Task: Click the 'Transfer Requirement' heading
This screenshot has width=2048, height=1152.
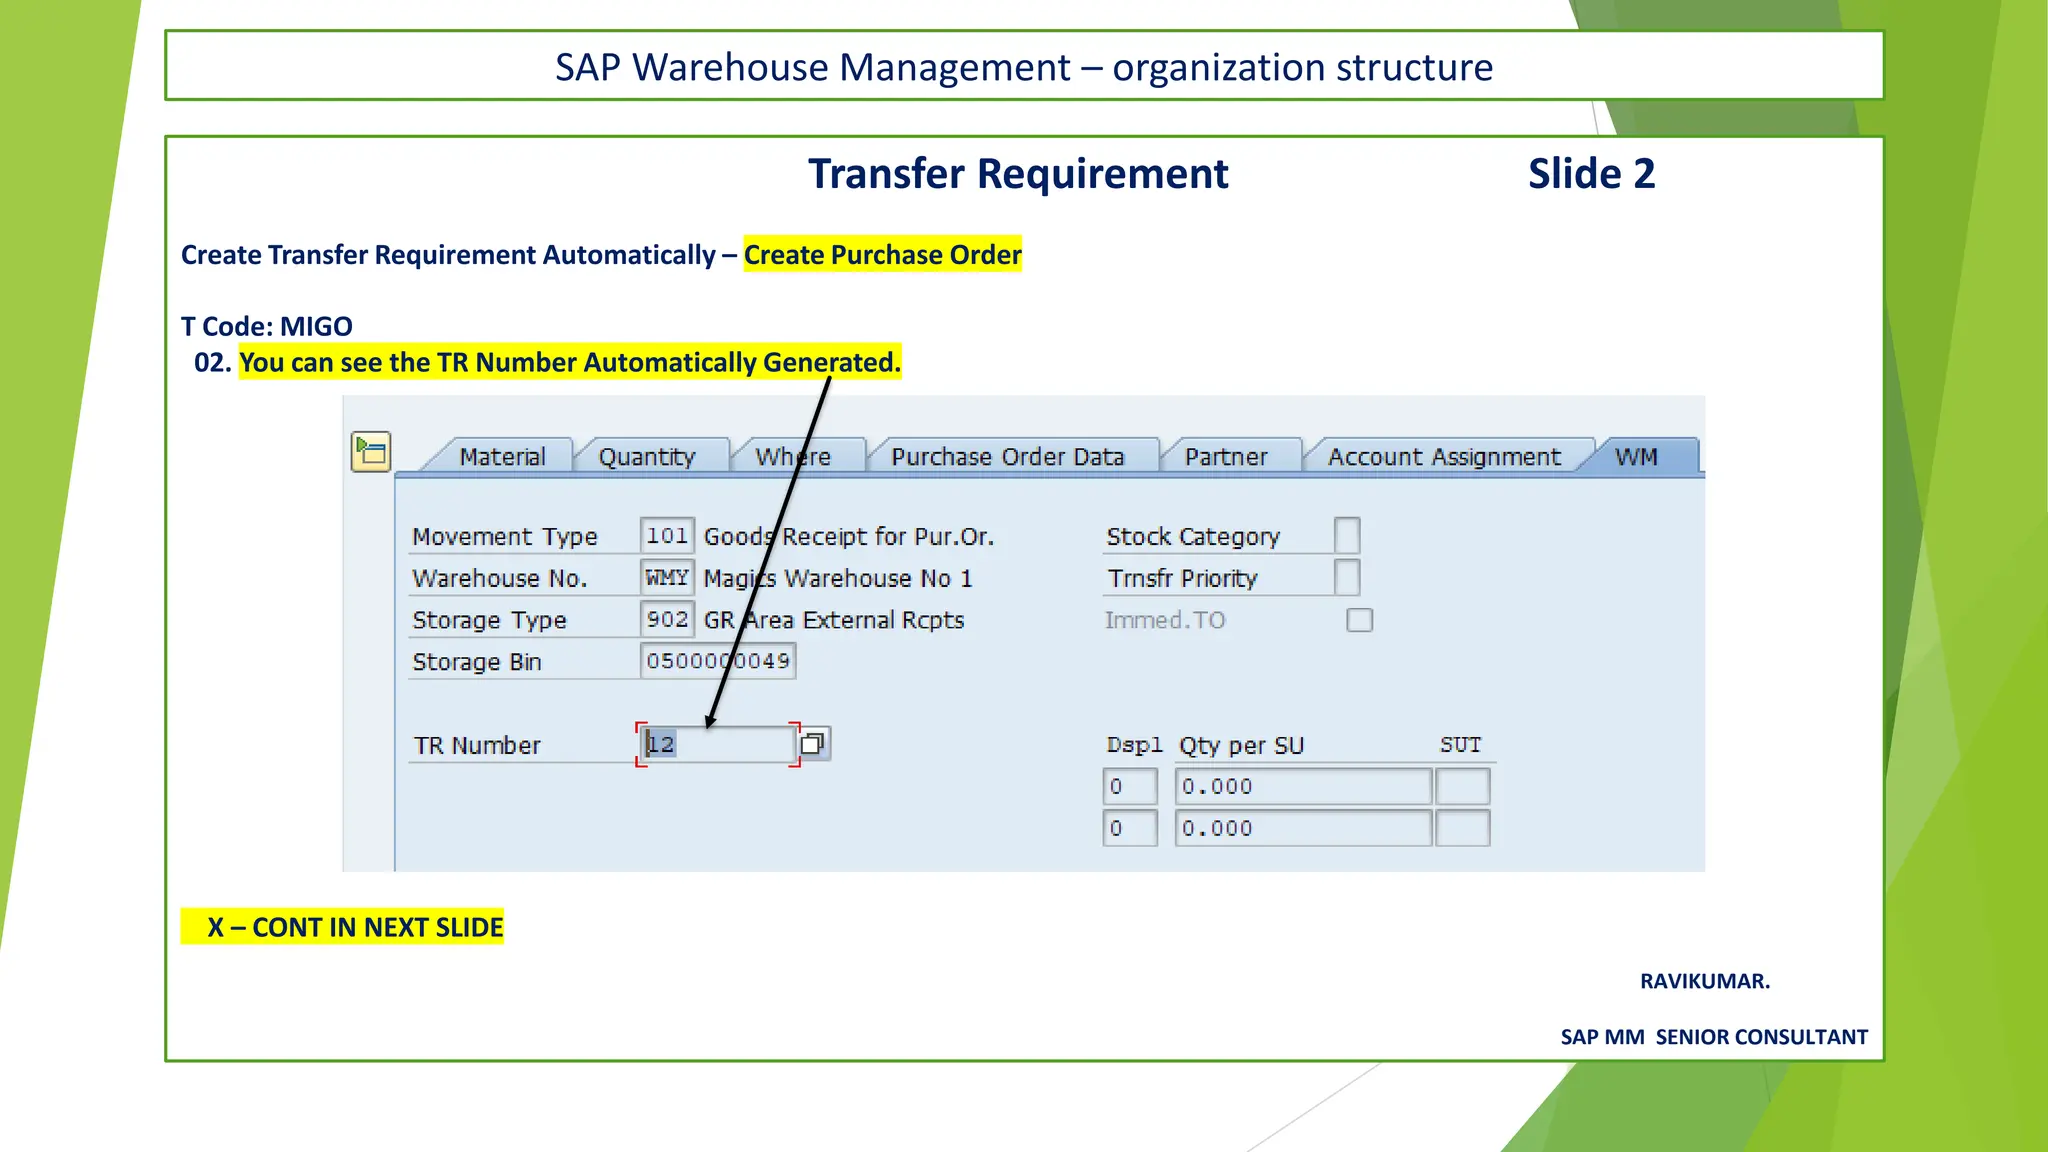Action: click(1018, 174)
